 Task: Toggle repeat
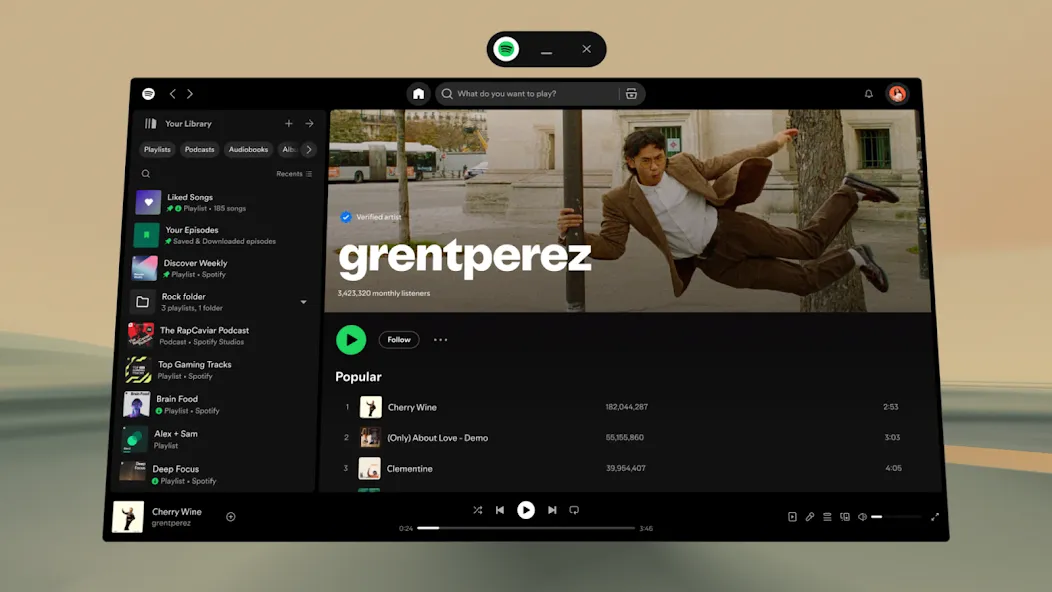tap(574, 510)
